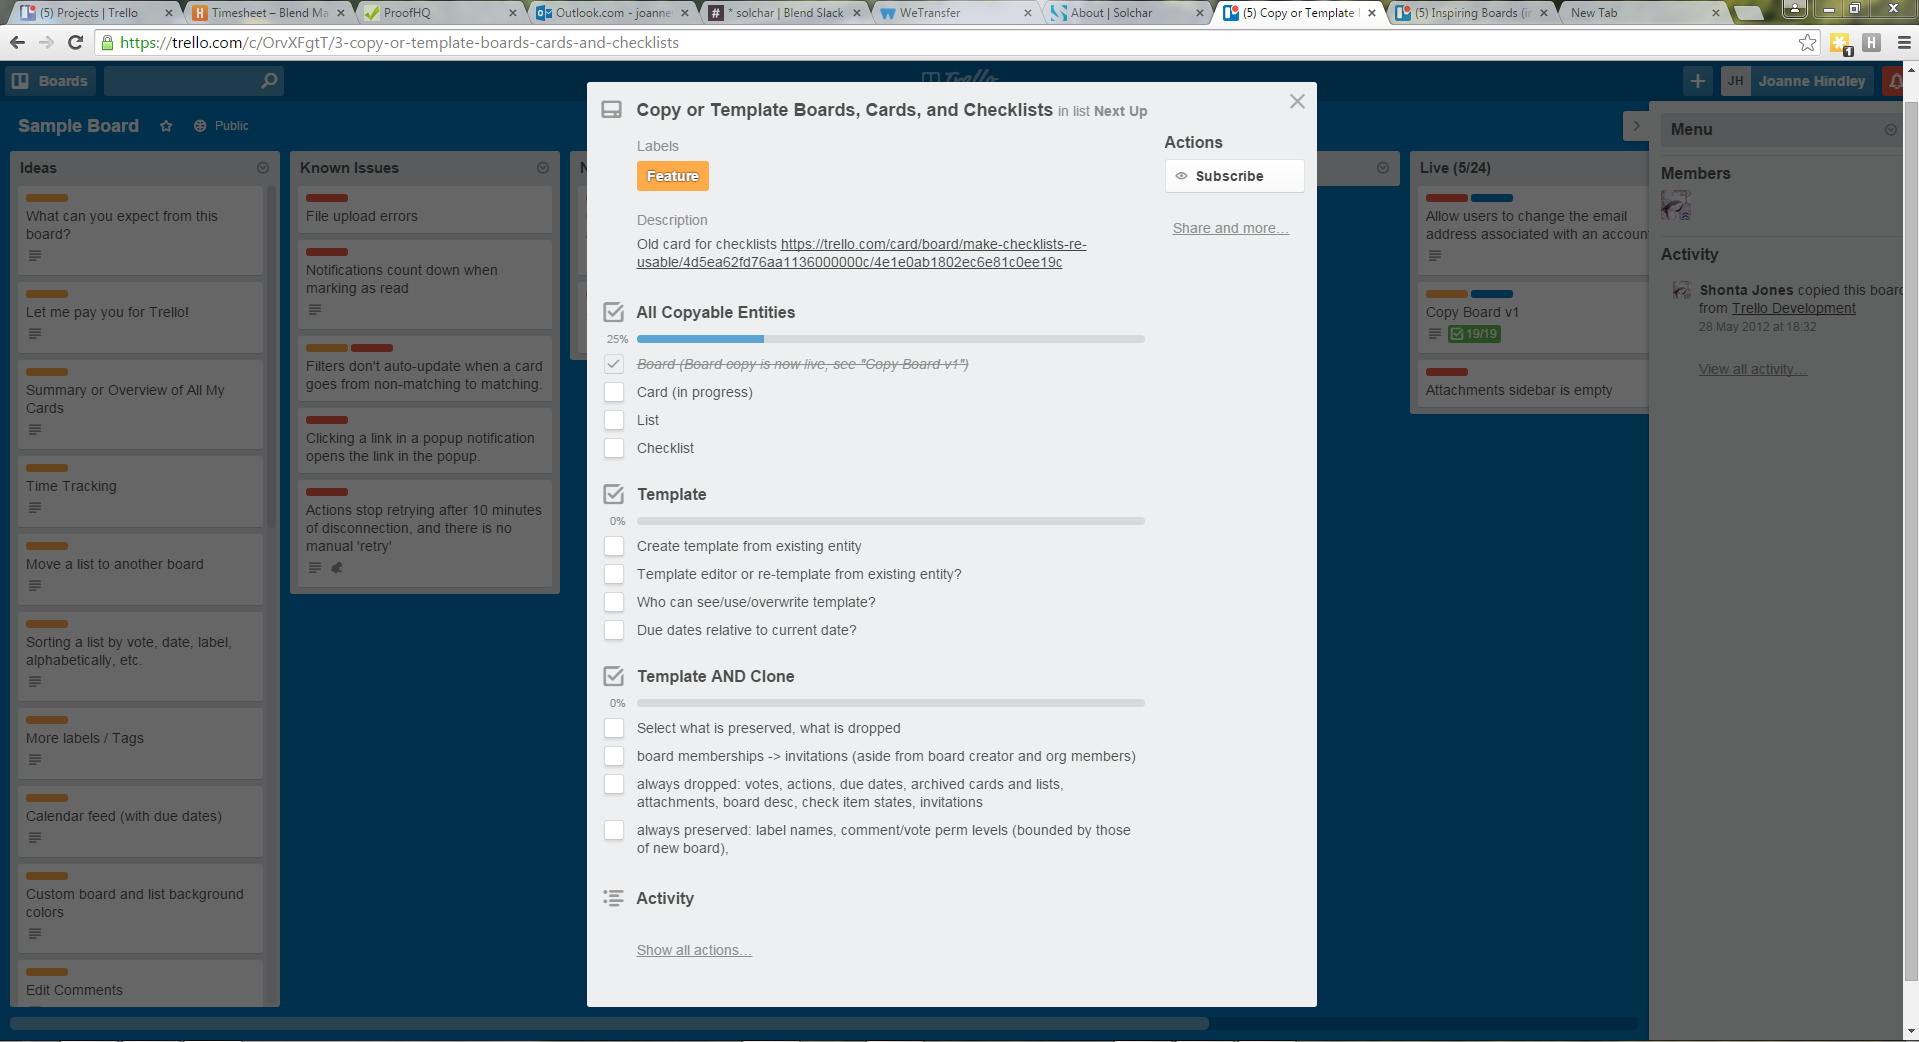
Task: Check the board memberships invitations item
Action: pos(614,756)
